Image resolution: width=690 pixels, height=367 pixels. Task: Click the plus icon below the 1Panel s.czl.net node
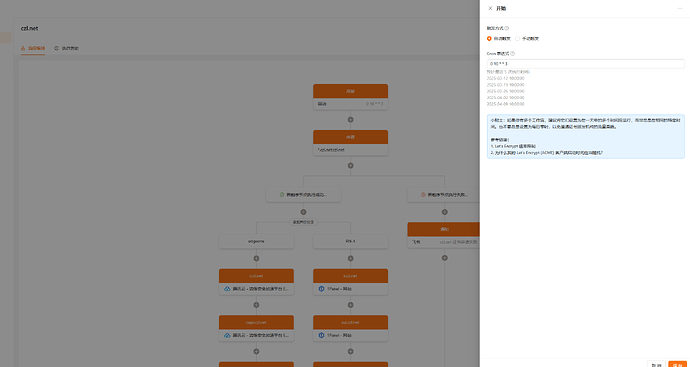coord(350,305)
